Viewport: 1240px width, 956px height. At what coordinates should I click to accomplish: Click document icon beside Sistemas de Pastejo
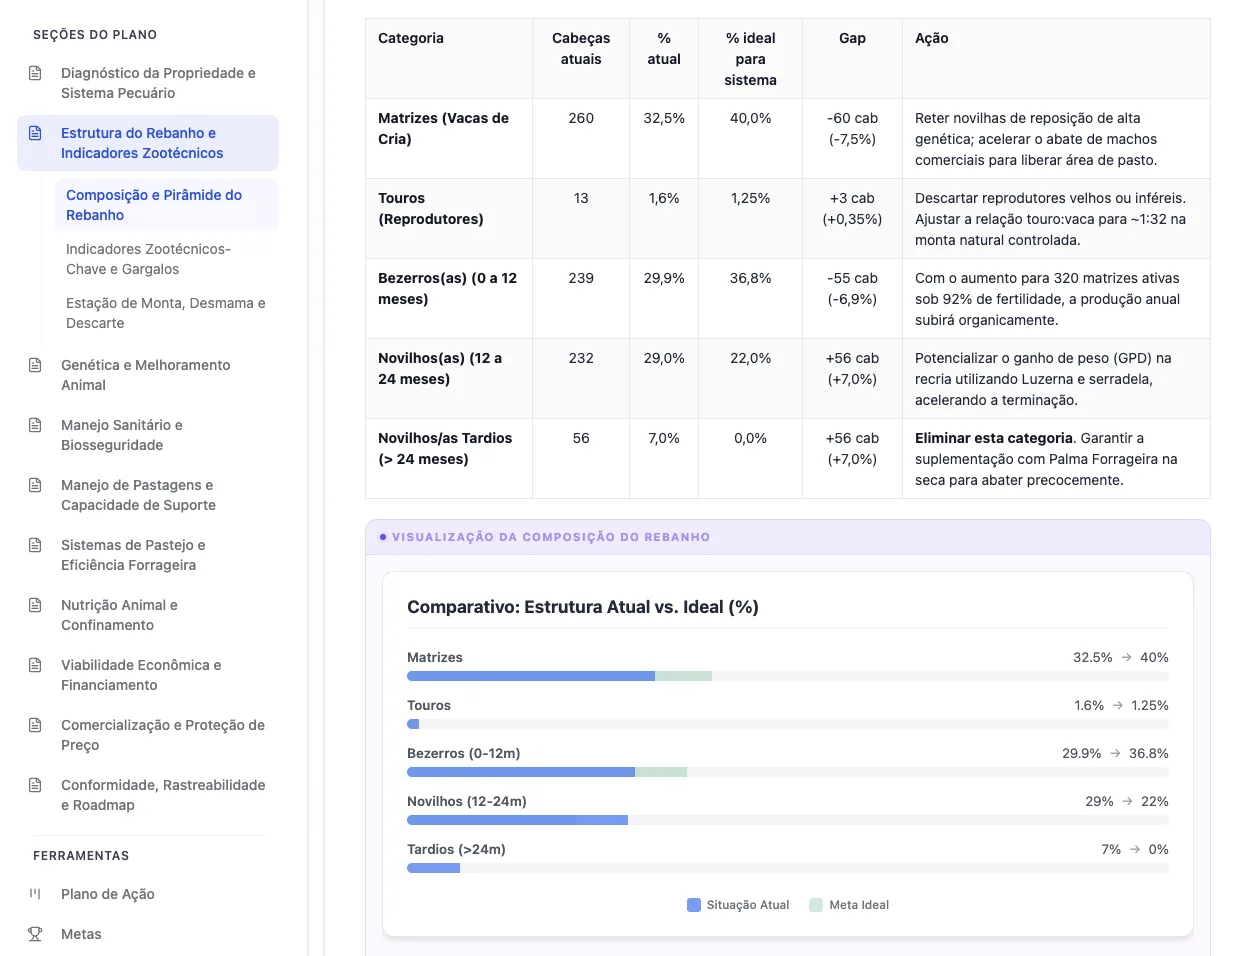tap(35, 545)
